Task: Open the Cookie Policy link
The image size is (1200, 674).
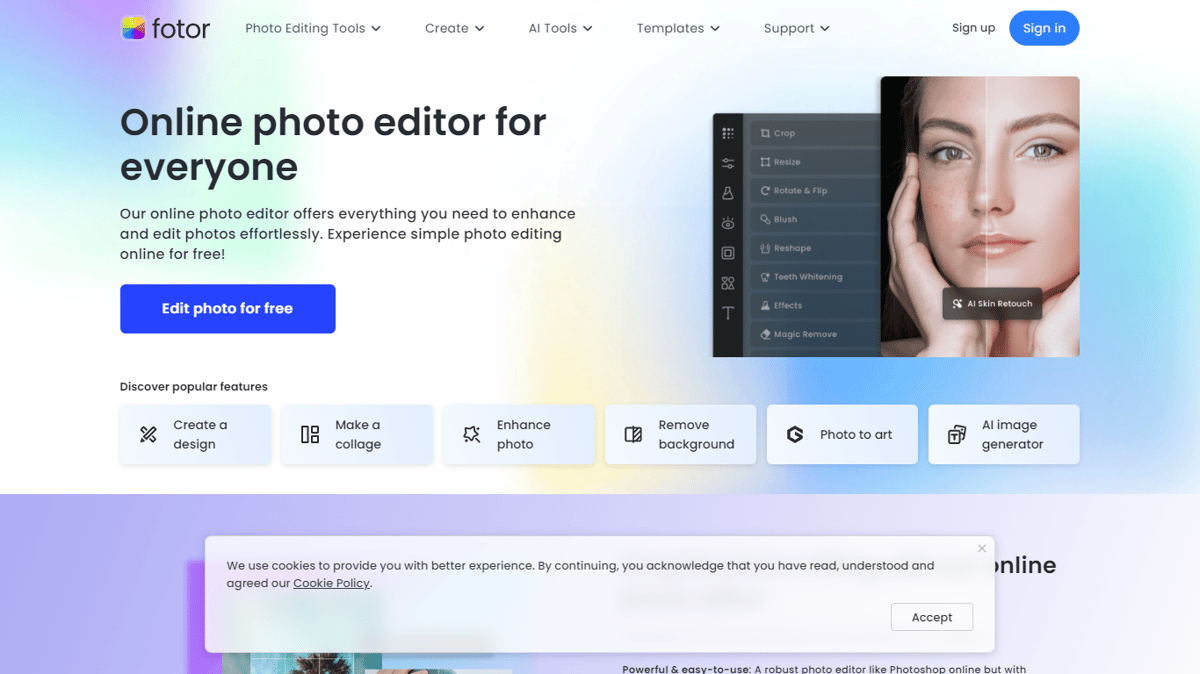Action: point(331,583)
